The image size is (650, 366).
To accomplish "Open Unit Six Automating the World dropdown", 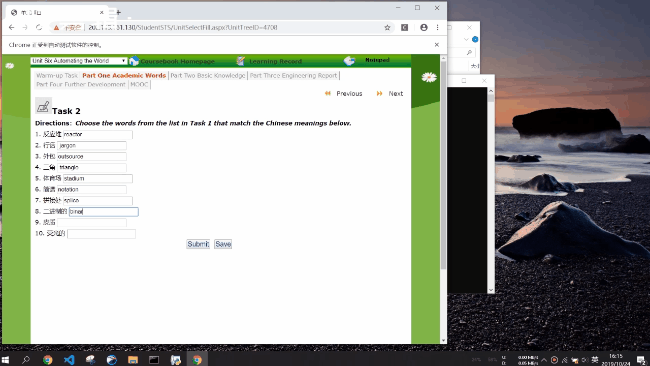I will 79,61.
